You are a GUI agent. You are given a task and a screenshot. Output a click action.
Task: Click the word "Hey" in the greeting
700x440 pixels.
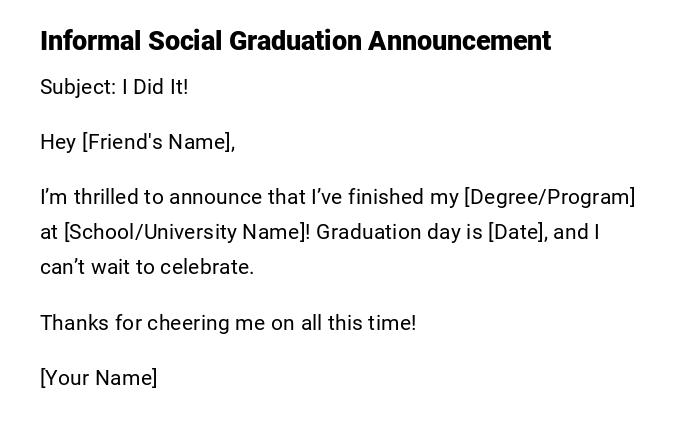pos(58,142)
